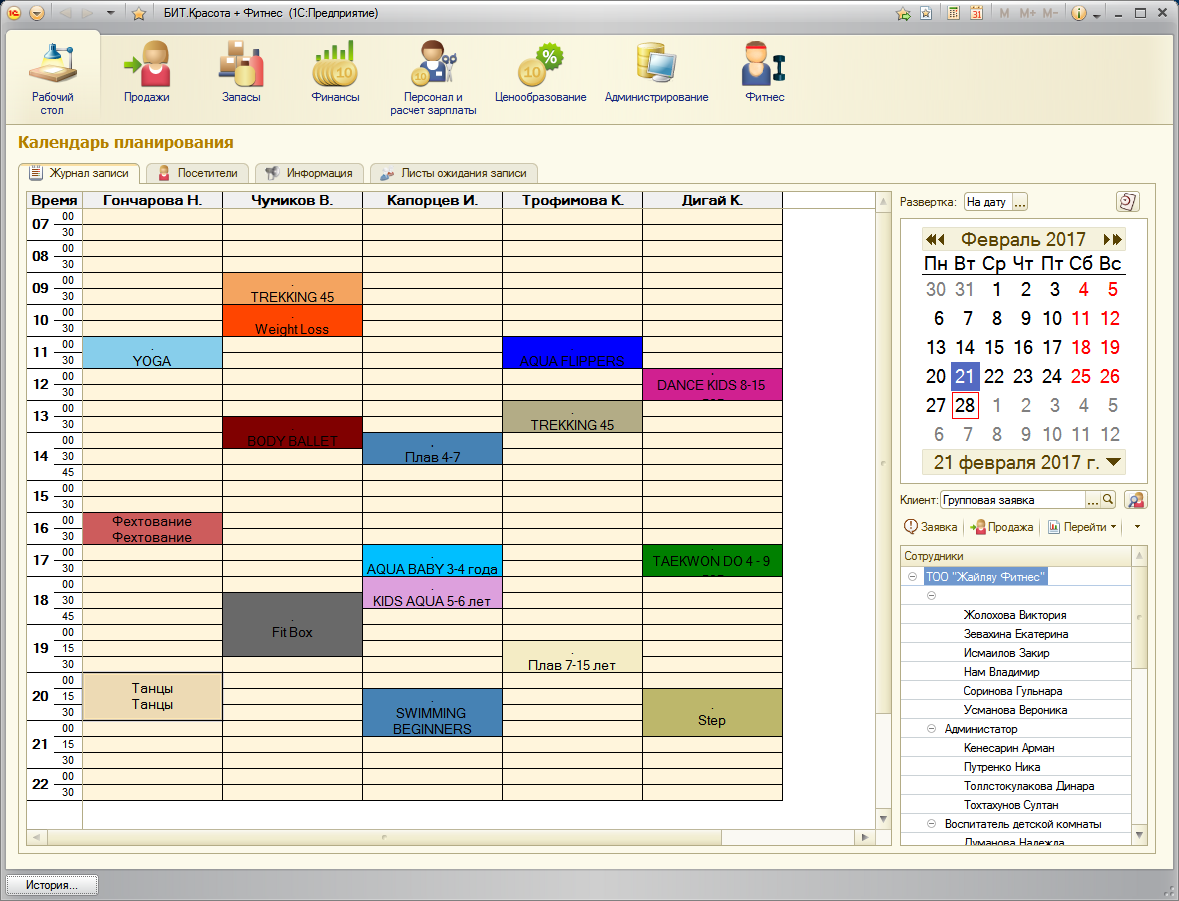
Task: Collapse the ТОО "Жайляу Фитнес" tree node
Action: tap(911, 577)
